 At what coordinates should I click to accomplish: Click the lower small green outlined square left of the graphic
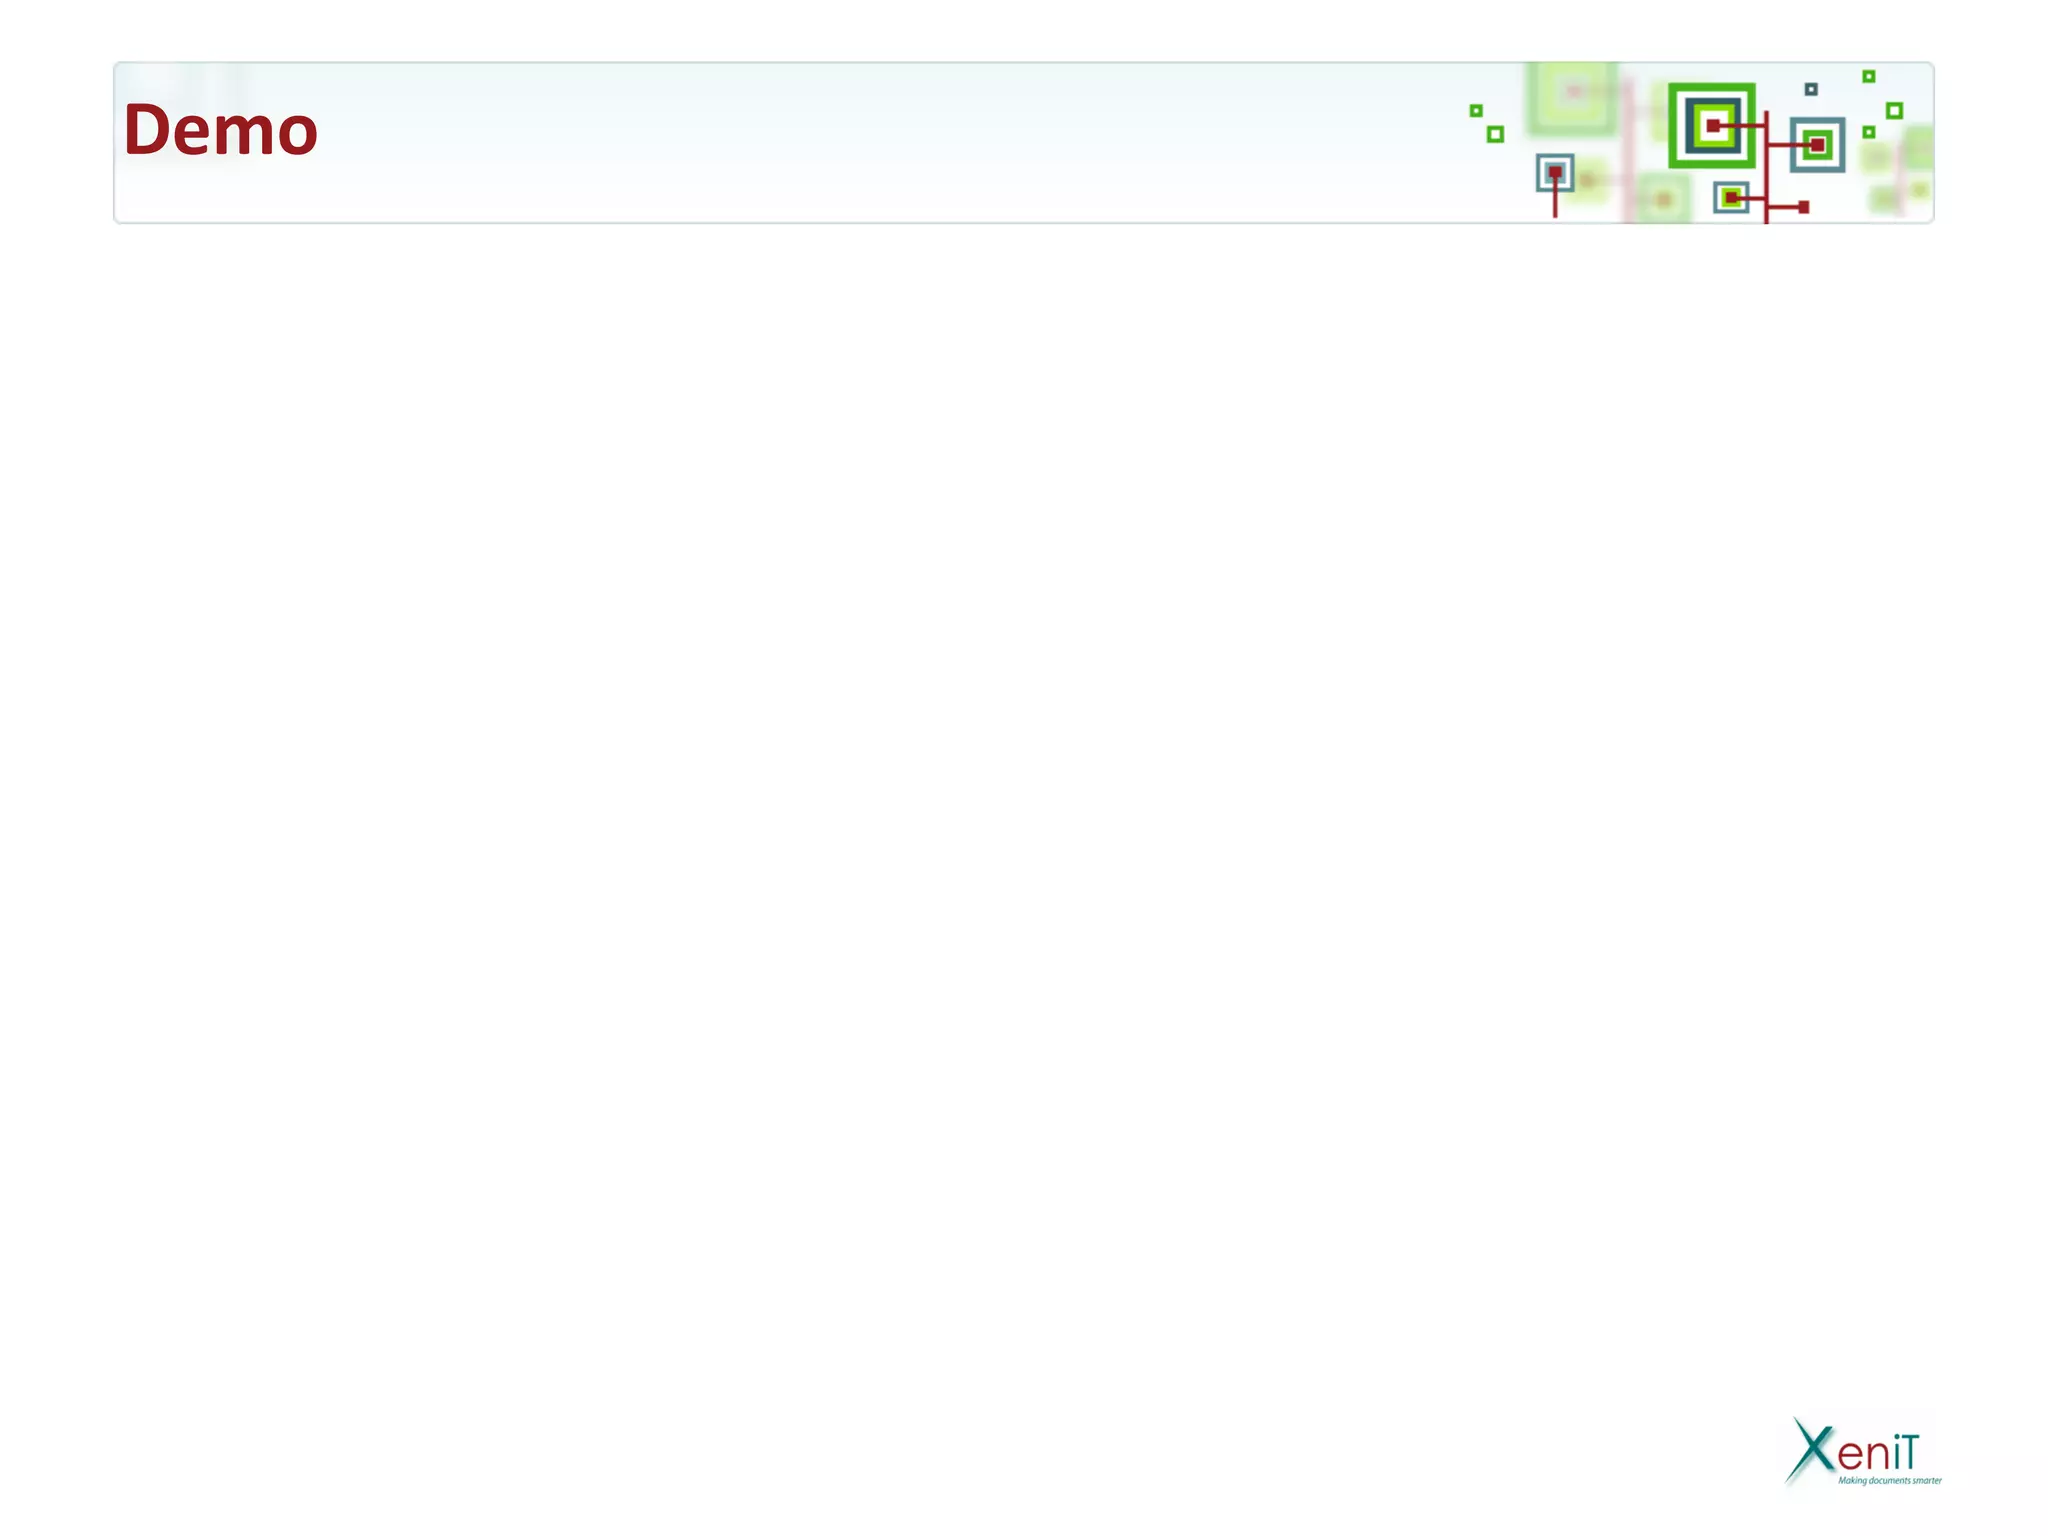click(1495, 134)
